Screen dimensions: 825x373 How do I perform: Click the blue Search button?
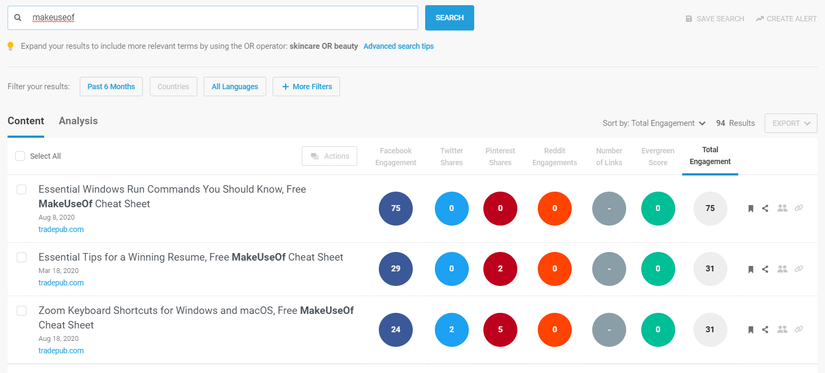pyautogui.click(x=449, y=18)
